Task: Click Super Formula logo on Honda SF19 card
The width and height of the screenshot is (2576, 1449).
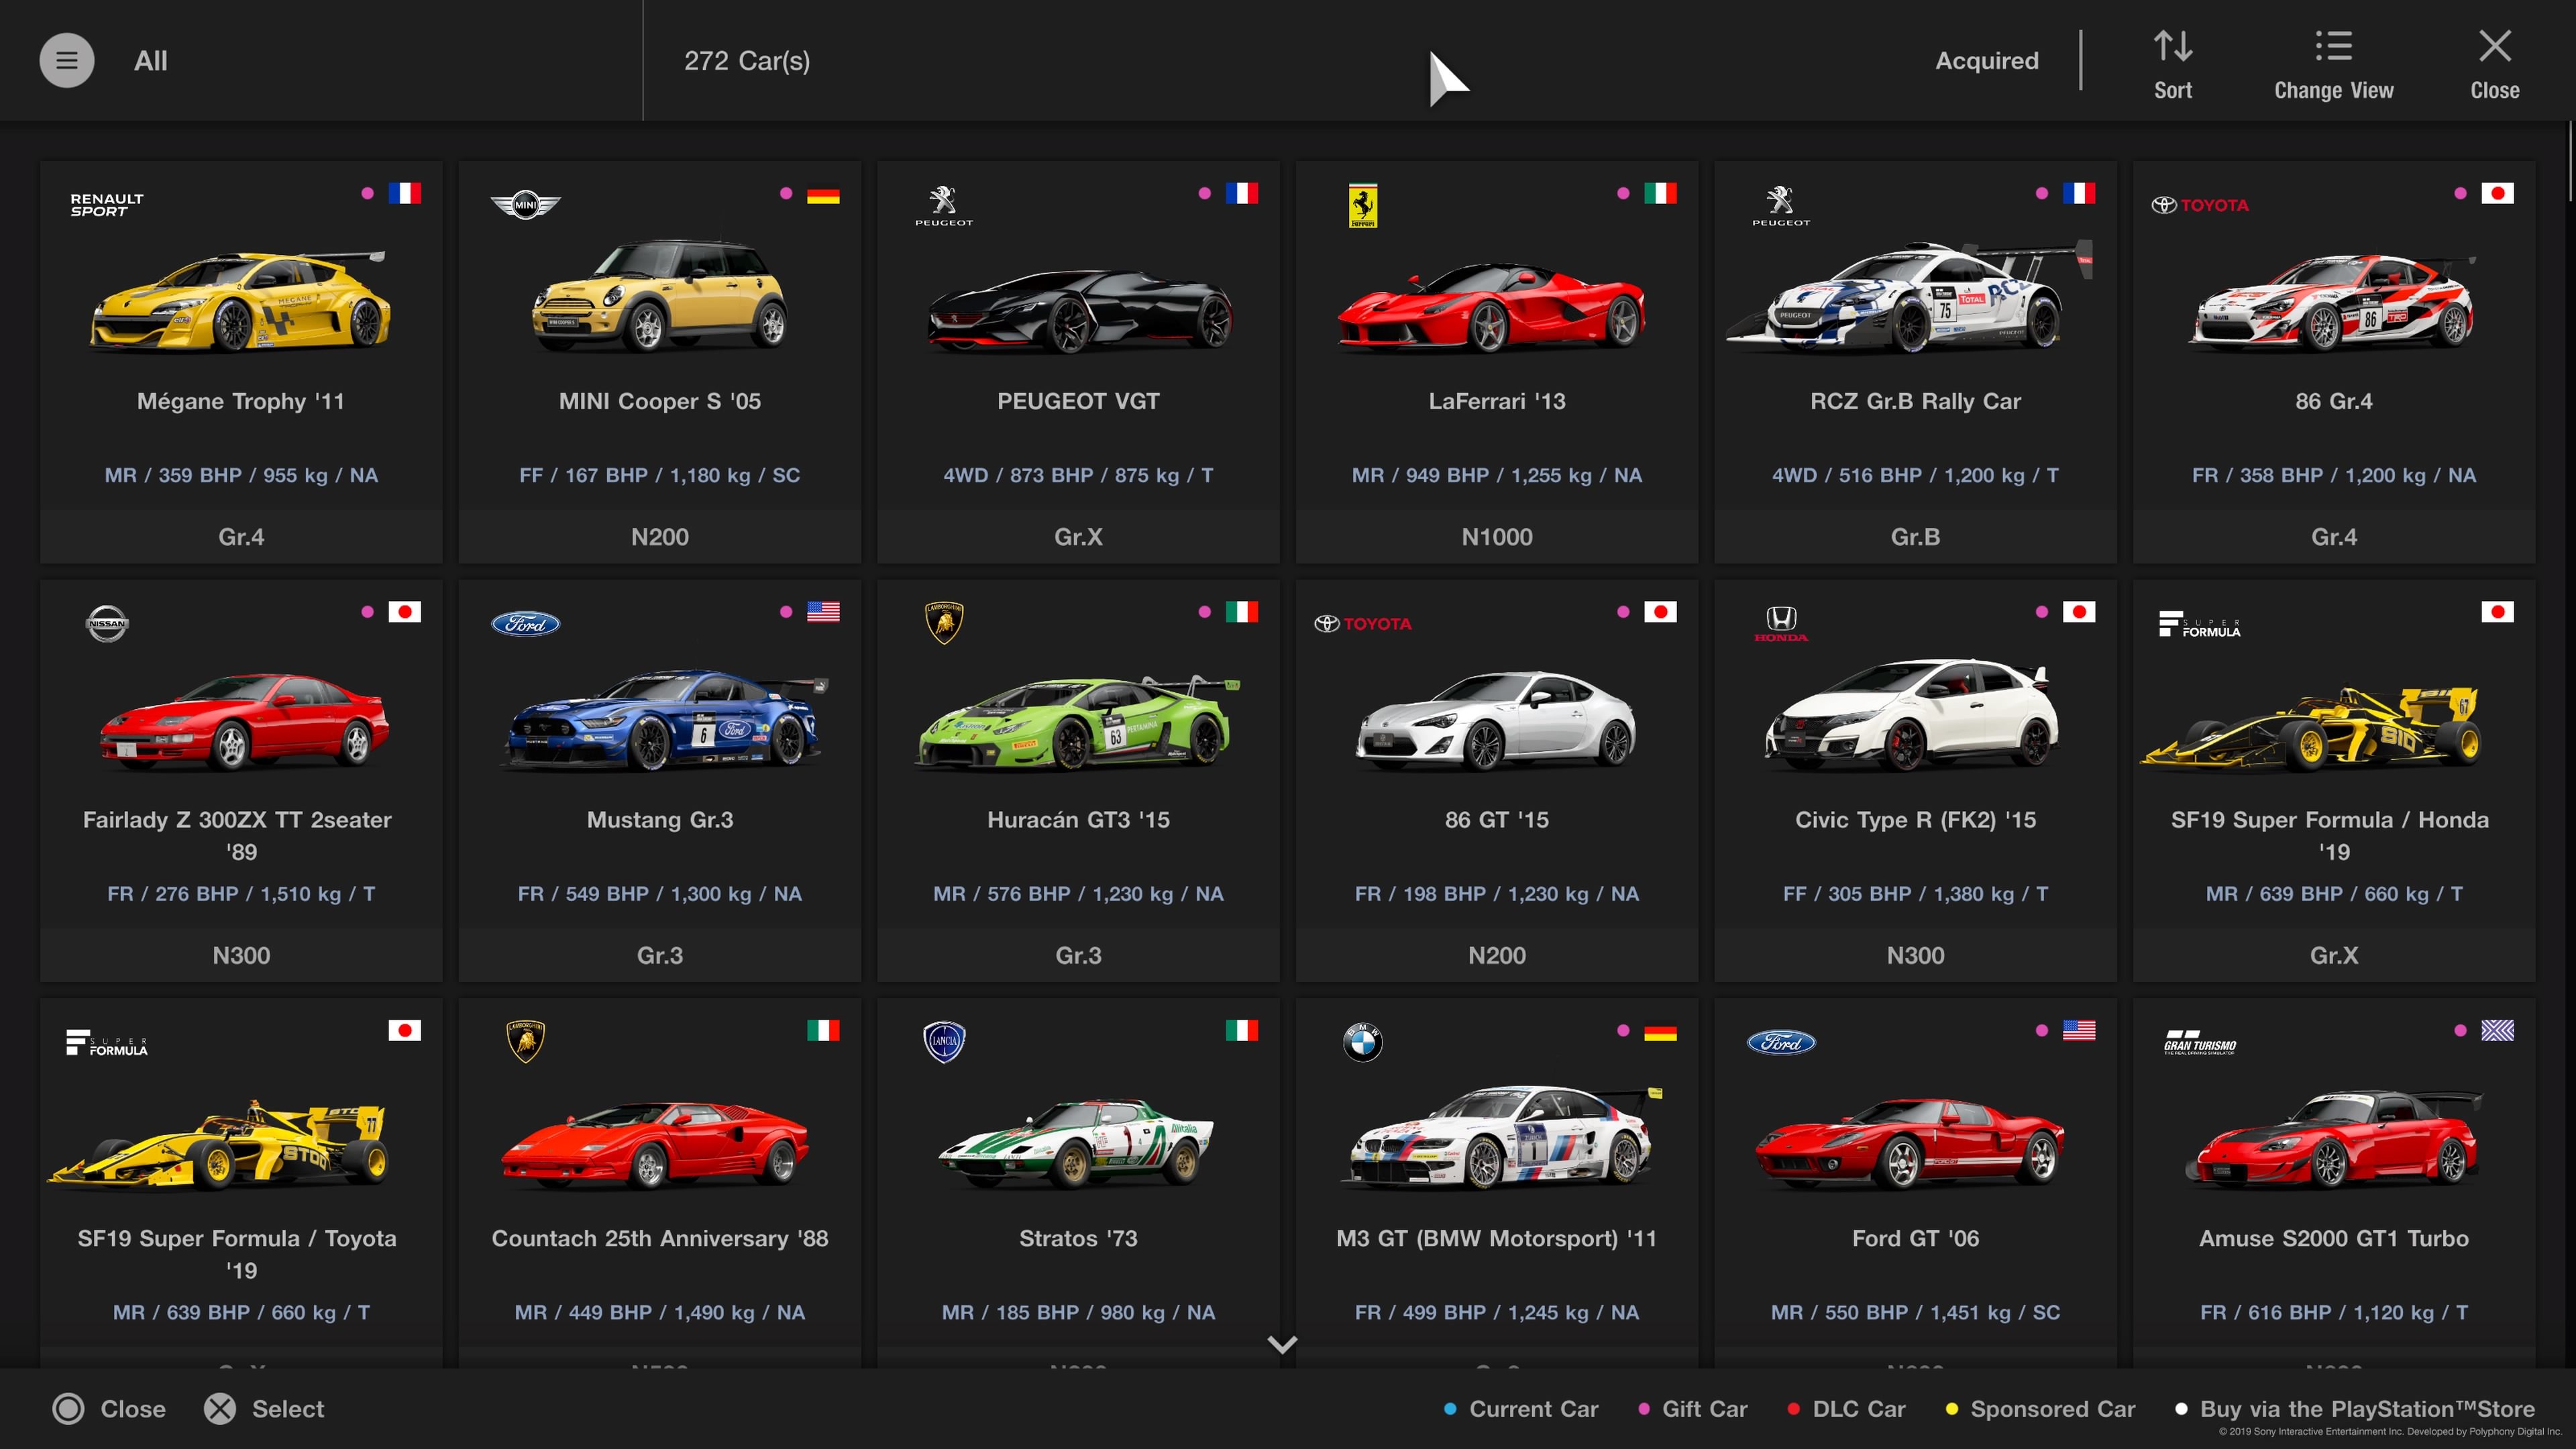Action: (x=2199, y=624)
